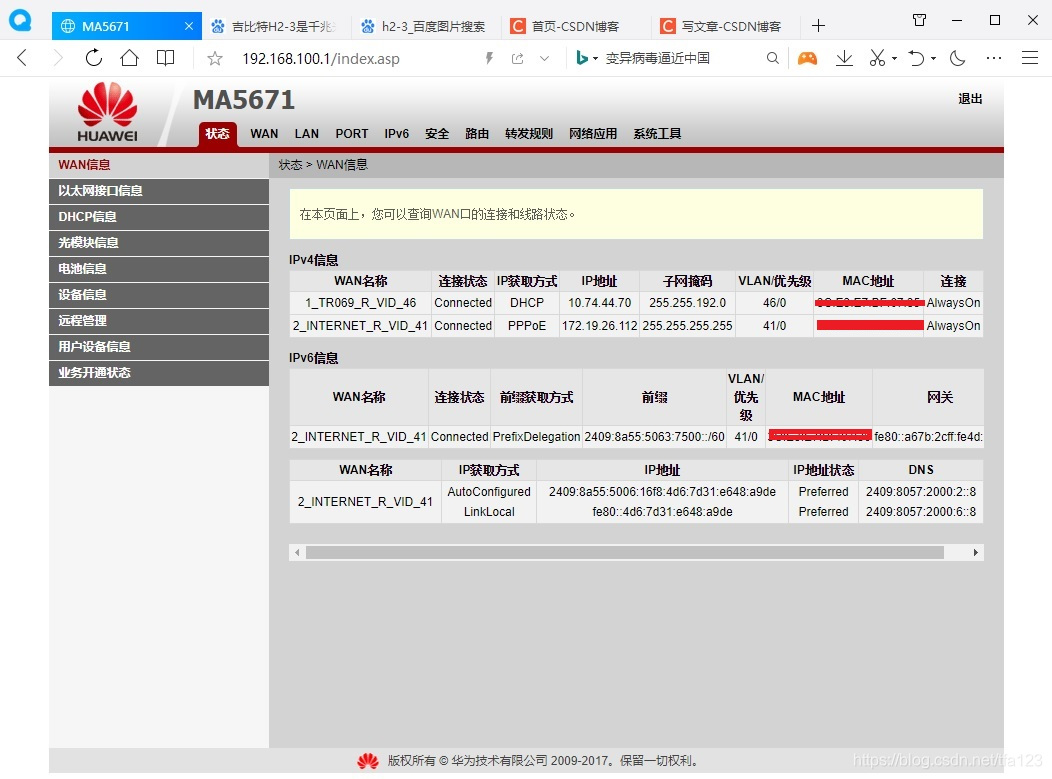Open 设备信息 in the sidebar
The image size is (1052, 779).
(159, 295)
